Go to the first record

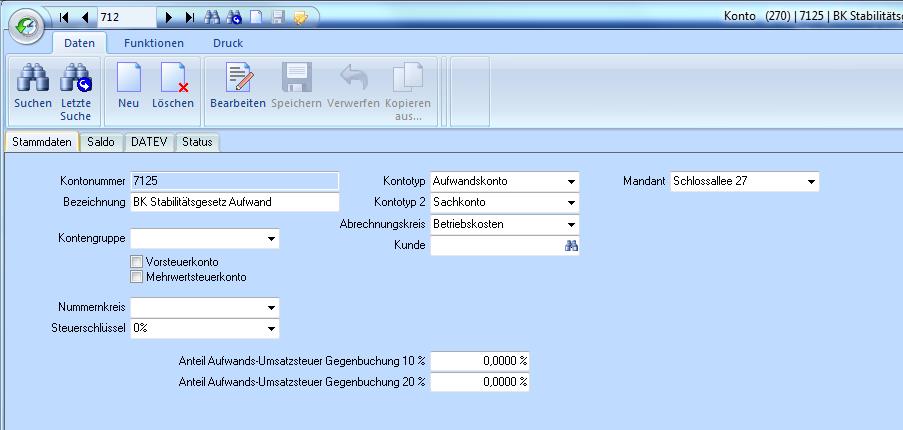click(x=66, y=17)
